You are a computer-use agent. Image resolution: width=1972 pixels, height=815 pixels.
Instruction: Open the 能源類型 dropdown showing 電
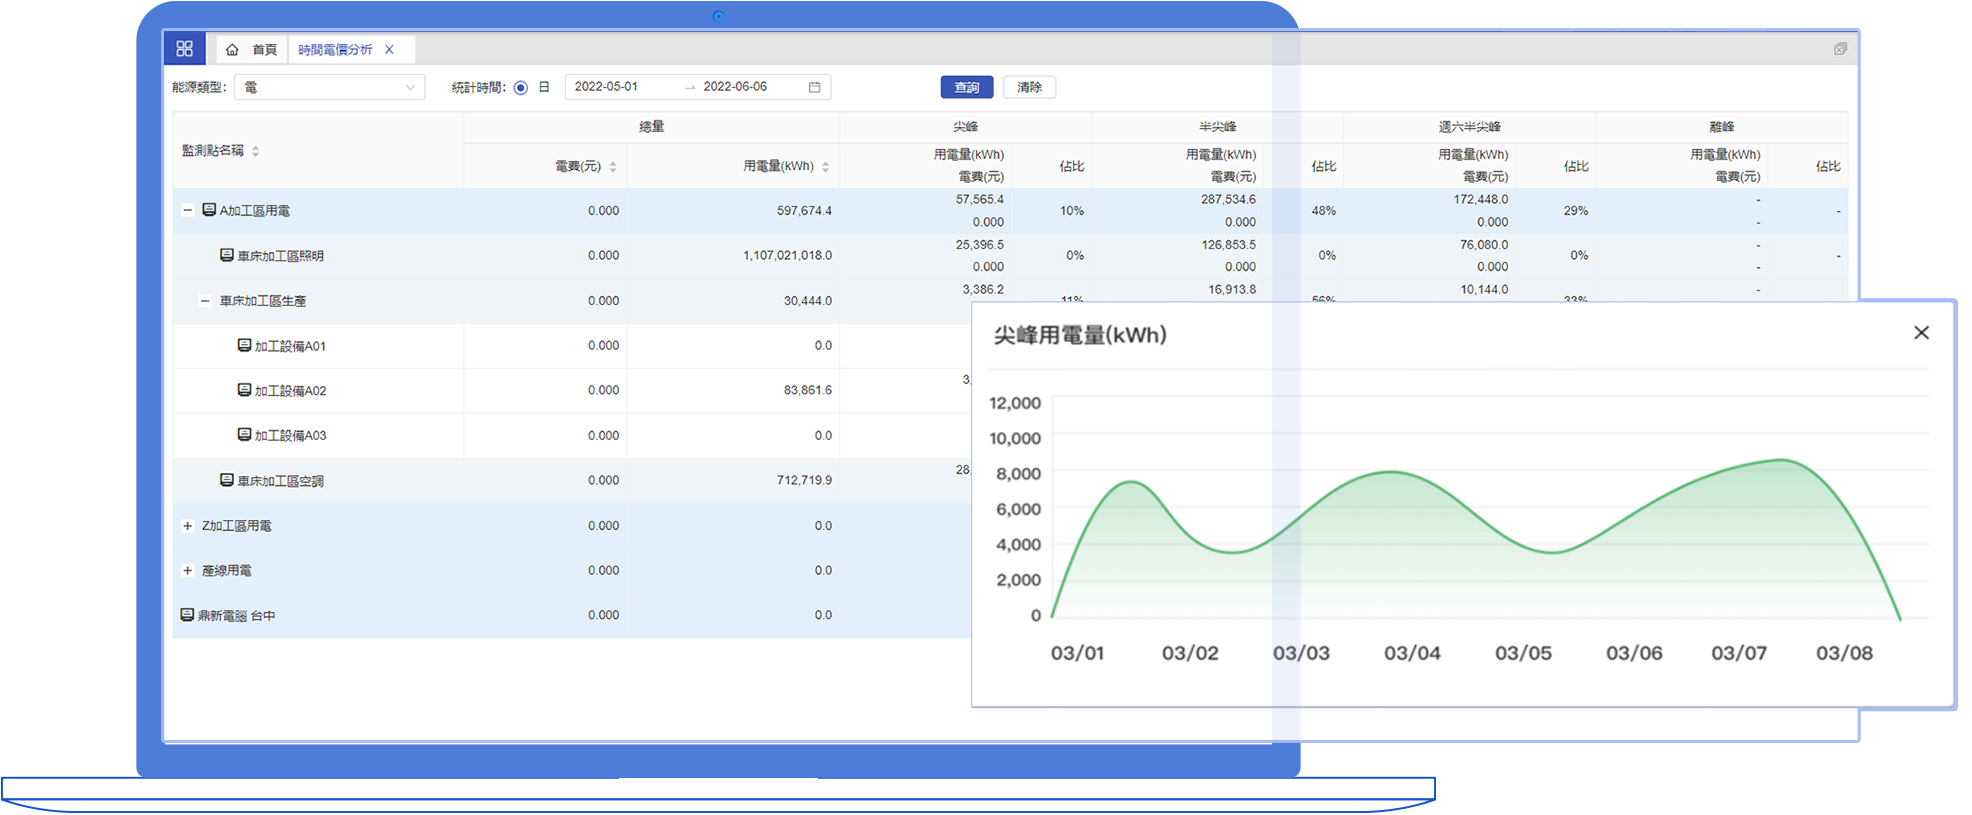(x=329, y=88)
